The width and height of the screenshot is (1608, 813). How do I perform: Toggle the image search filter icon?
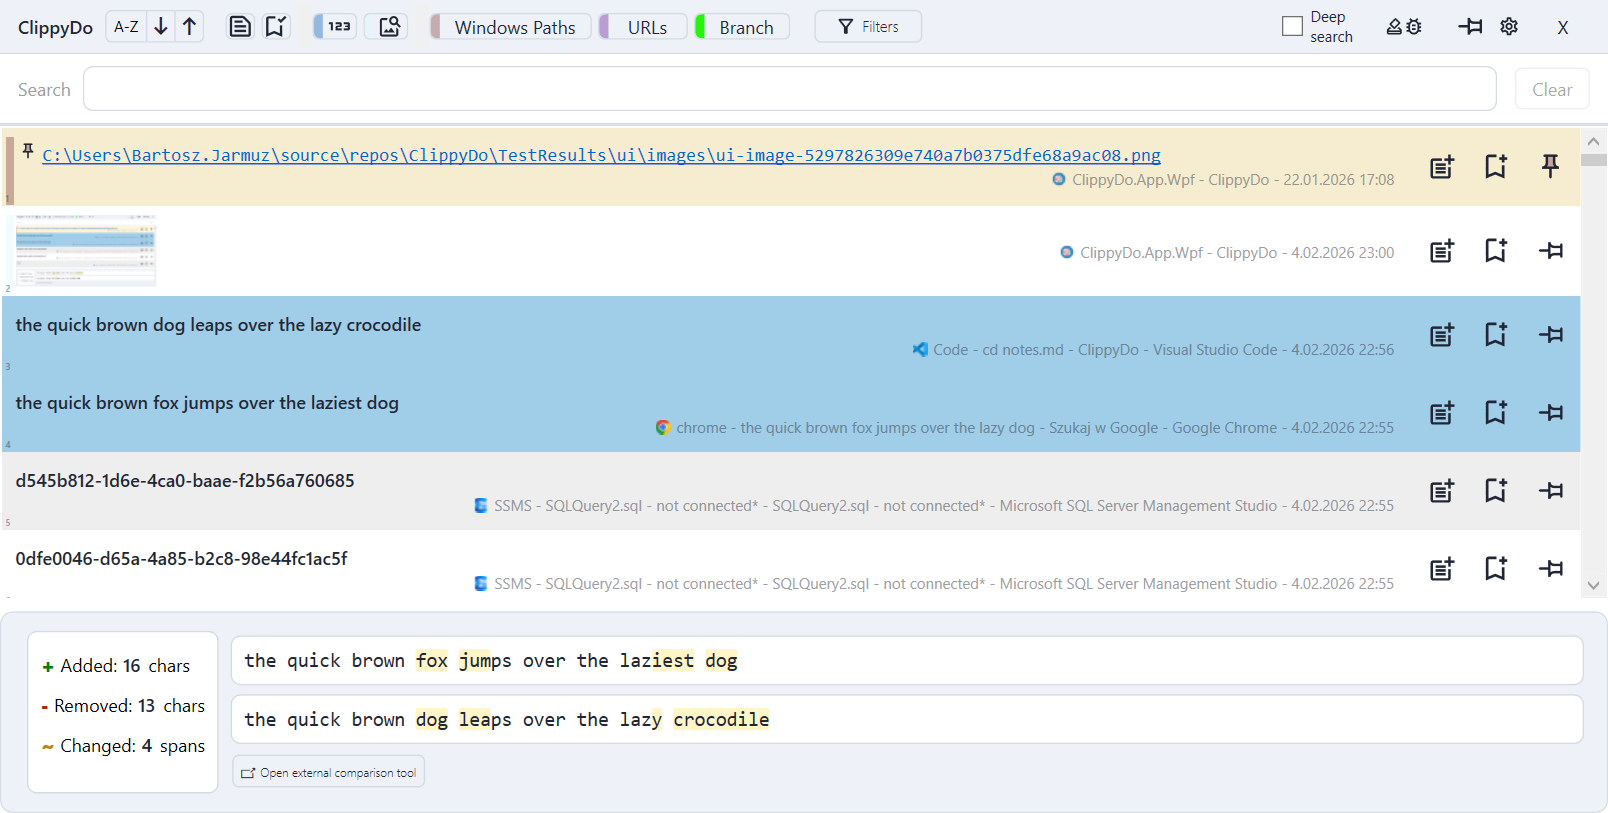click(389, 27)
